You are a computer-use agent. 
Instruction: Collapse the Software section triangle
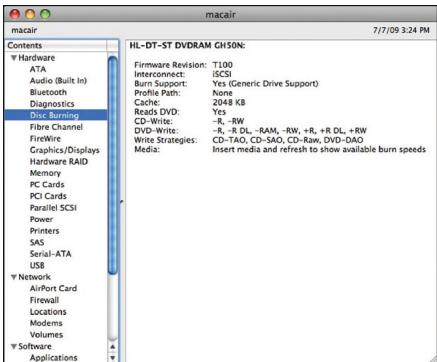(14, 346)
